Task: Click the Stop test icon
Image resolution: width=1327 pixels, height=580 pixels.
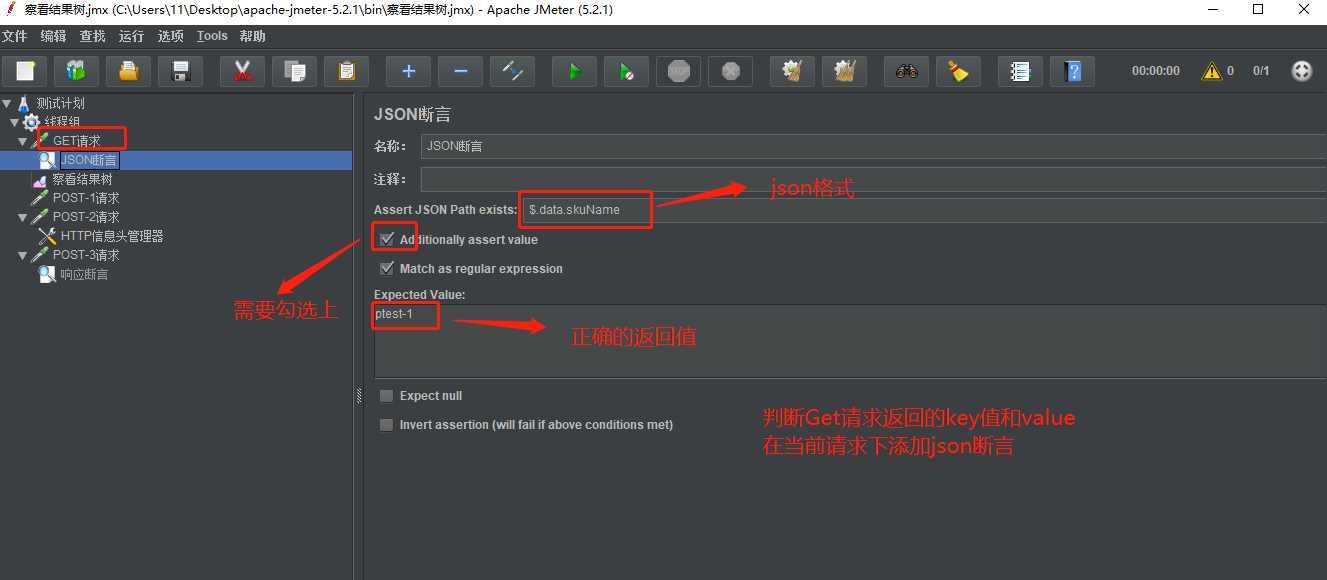Action: (678, 71)
